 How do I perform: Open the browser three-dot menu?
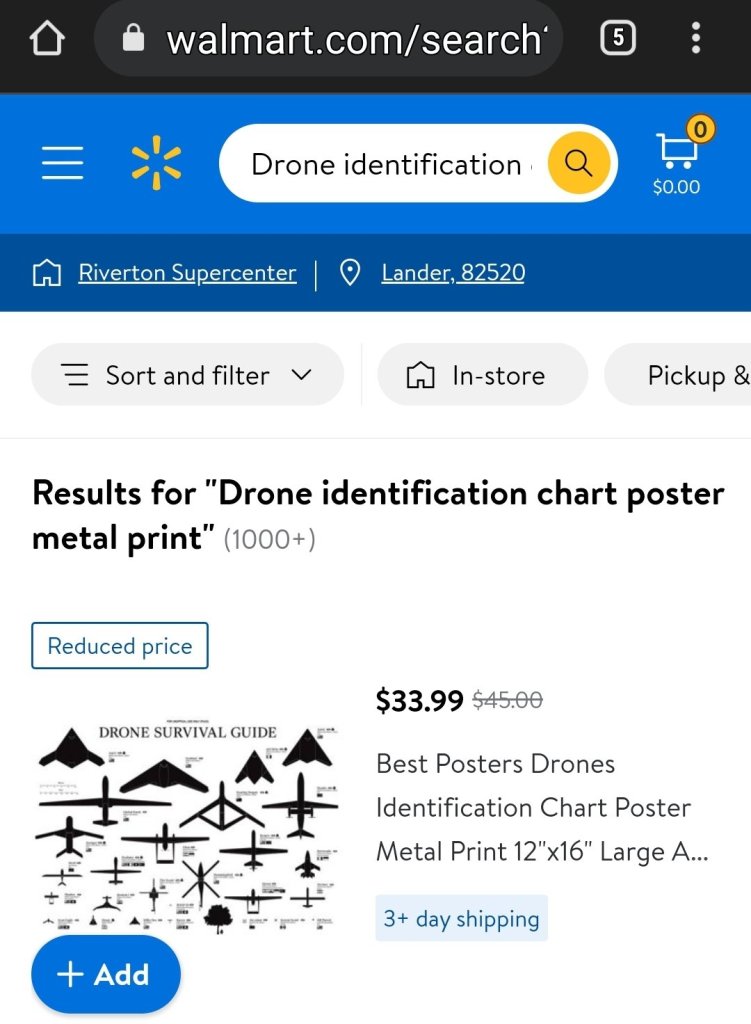click(696, 39)
